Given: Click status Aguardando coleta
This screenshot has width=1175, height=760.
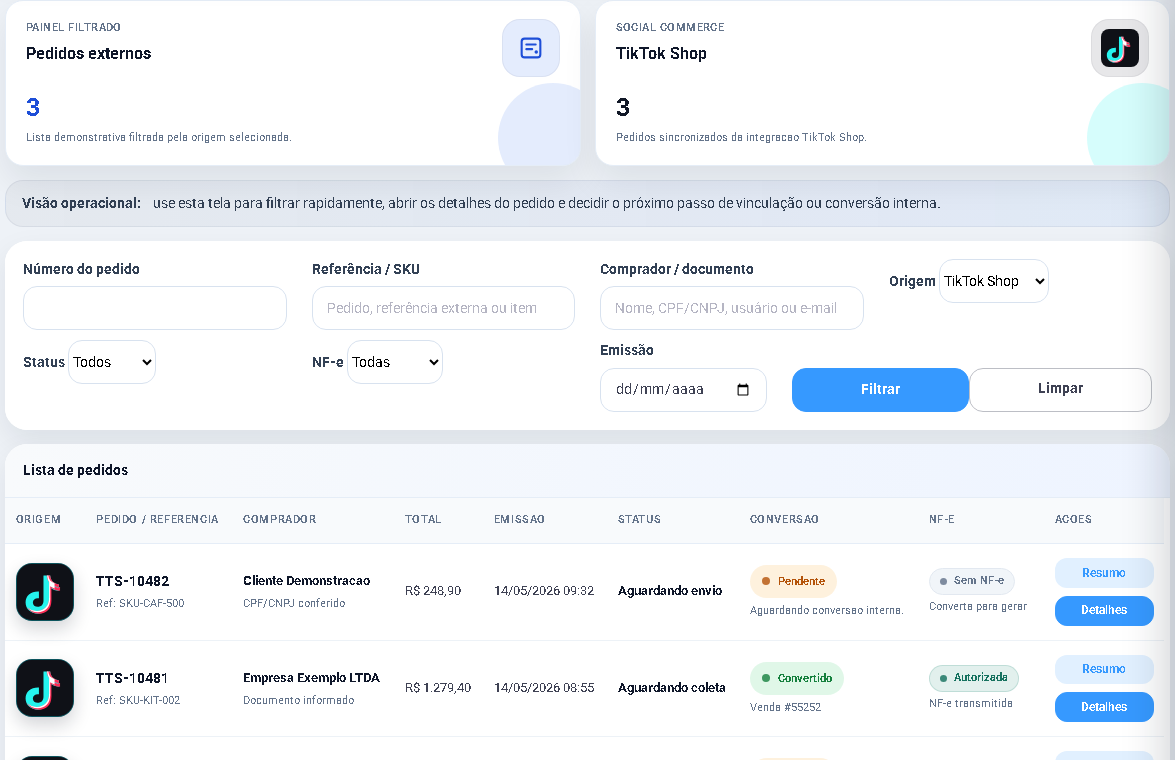Looking at the screenshot, I should point(671,687).
